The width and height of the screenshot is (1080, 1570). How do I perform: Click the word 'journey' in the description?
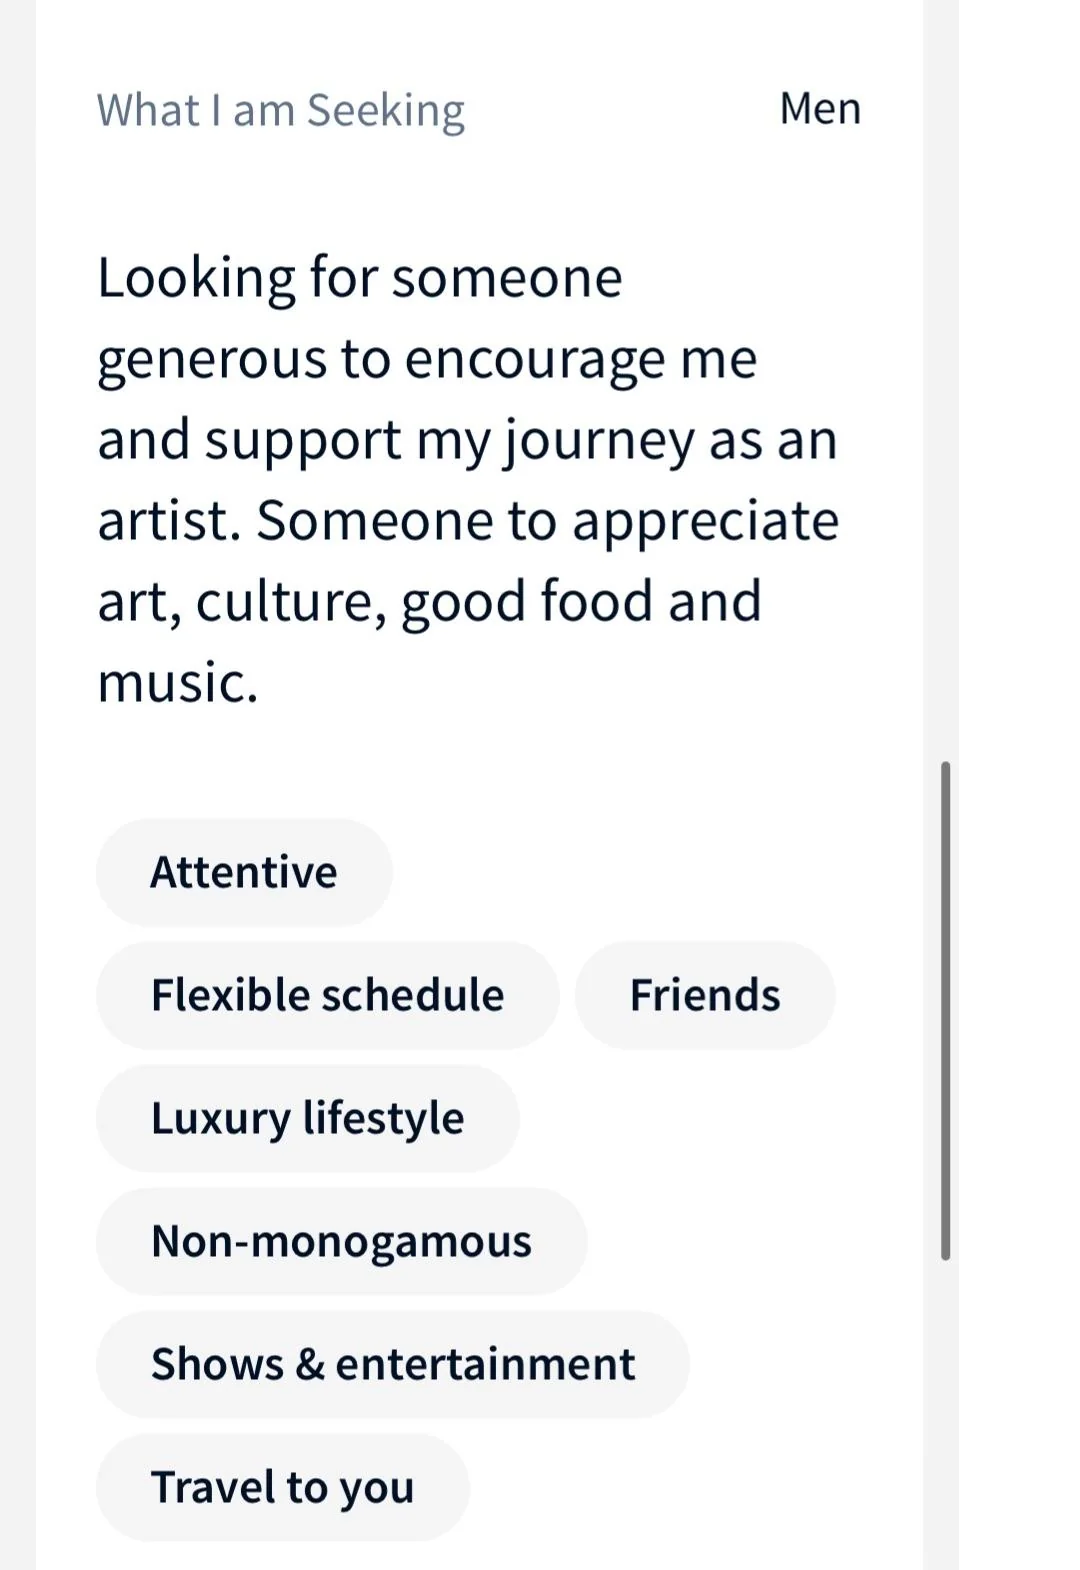click(x=597, y=441)
